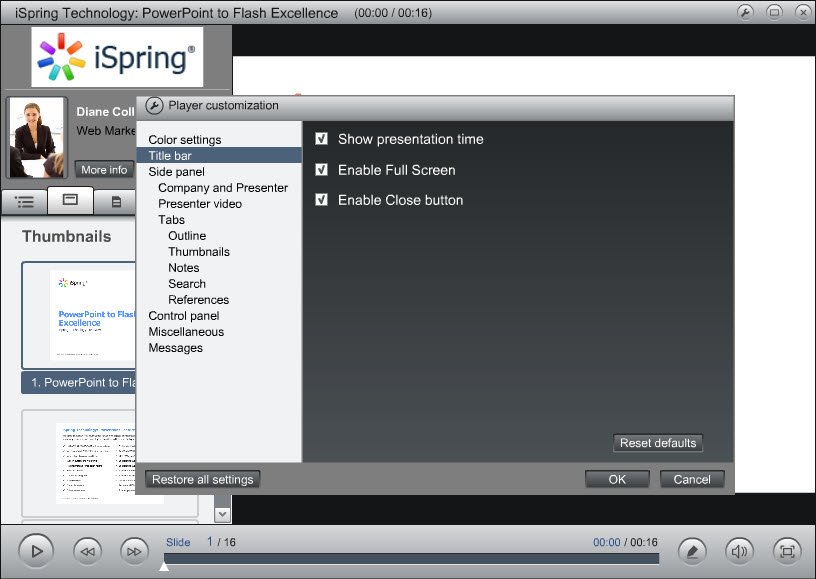Select Search in settings tree
The image size is (816, 579).
click(x=187, y=284)
